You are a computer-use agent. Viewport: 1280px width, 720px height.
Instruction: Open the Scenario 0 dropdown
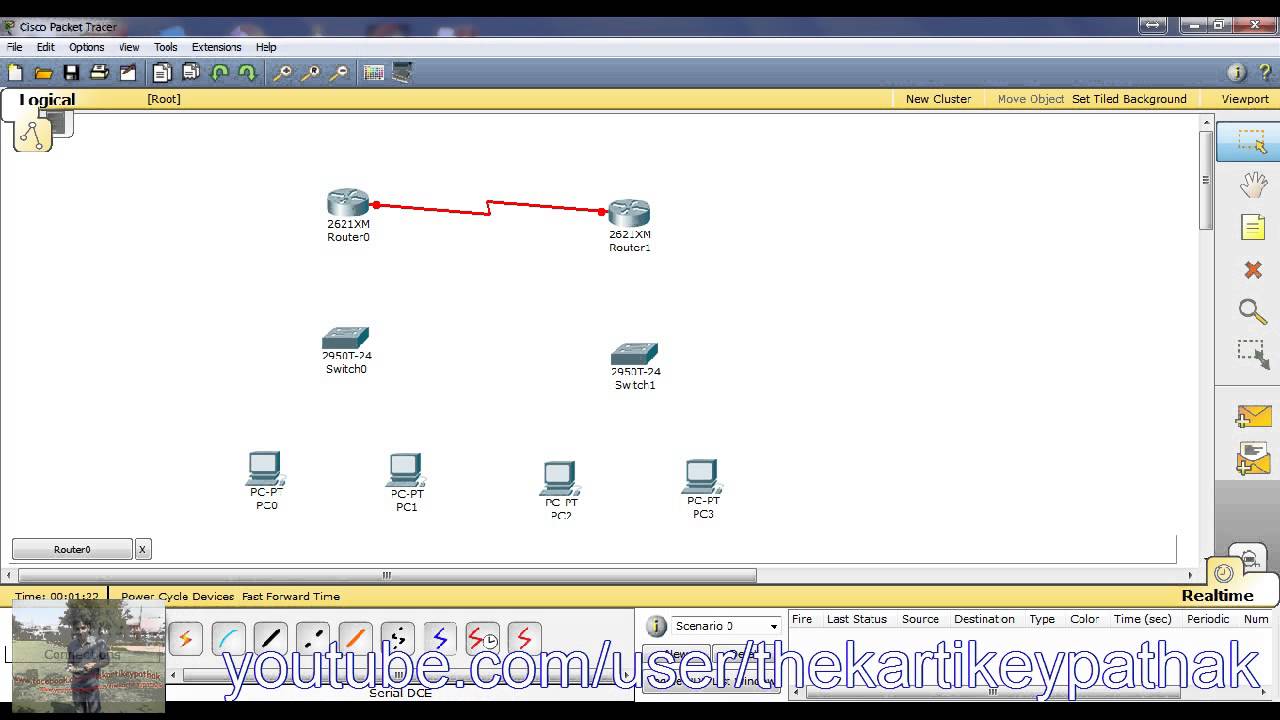click(x=726, y=626)
